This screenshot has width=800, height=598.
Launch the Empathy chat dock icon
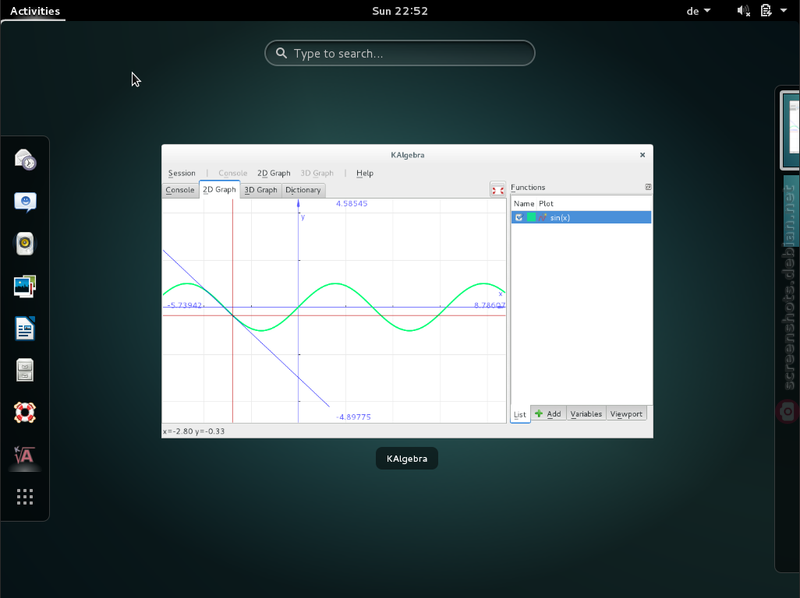pyautogui.click(x=24, y=202)
